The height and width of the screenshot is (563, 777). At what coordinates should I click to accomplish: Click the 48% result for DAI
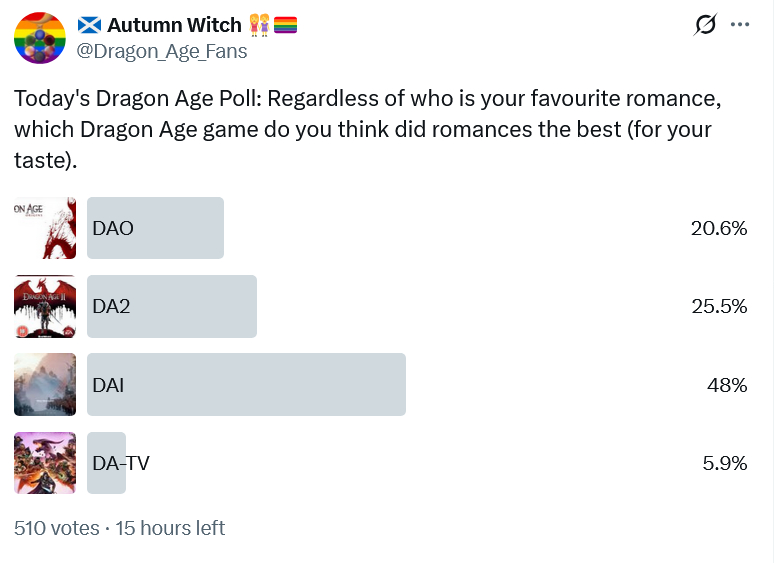point(727,384)
